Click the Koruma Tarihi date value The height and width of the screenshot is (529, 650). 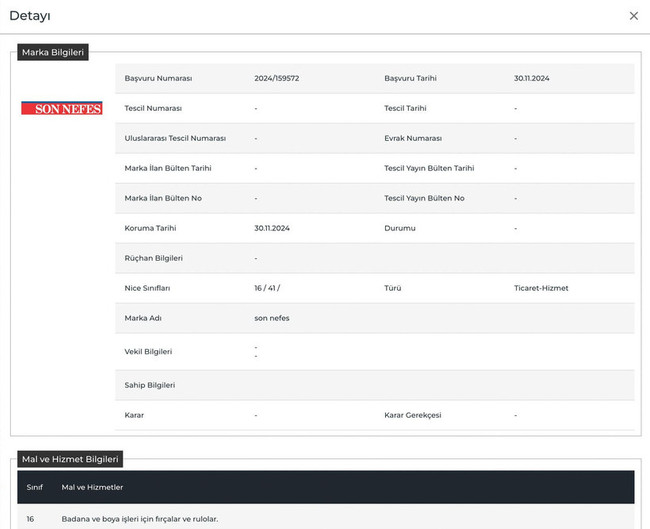point(271,228)
